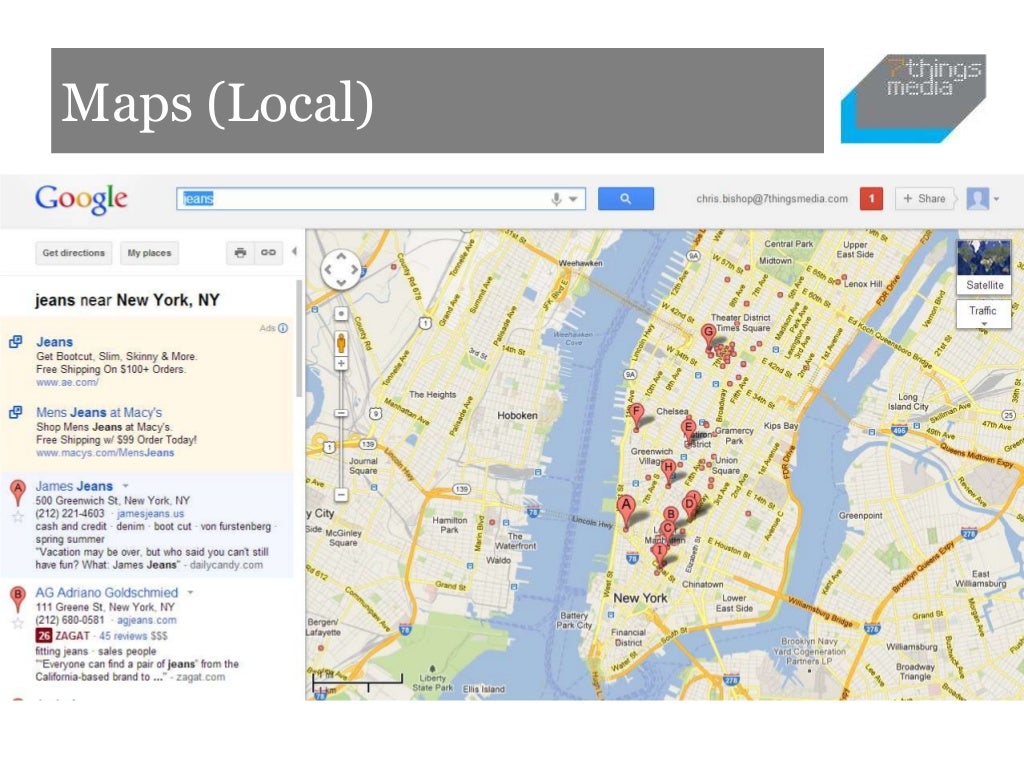Open My places
Image resolution: width=1024 pixels, height=768 pixels.
149,253
